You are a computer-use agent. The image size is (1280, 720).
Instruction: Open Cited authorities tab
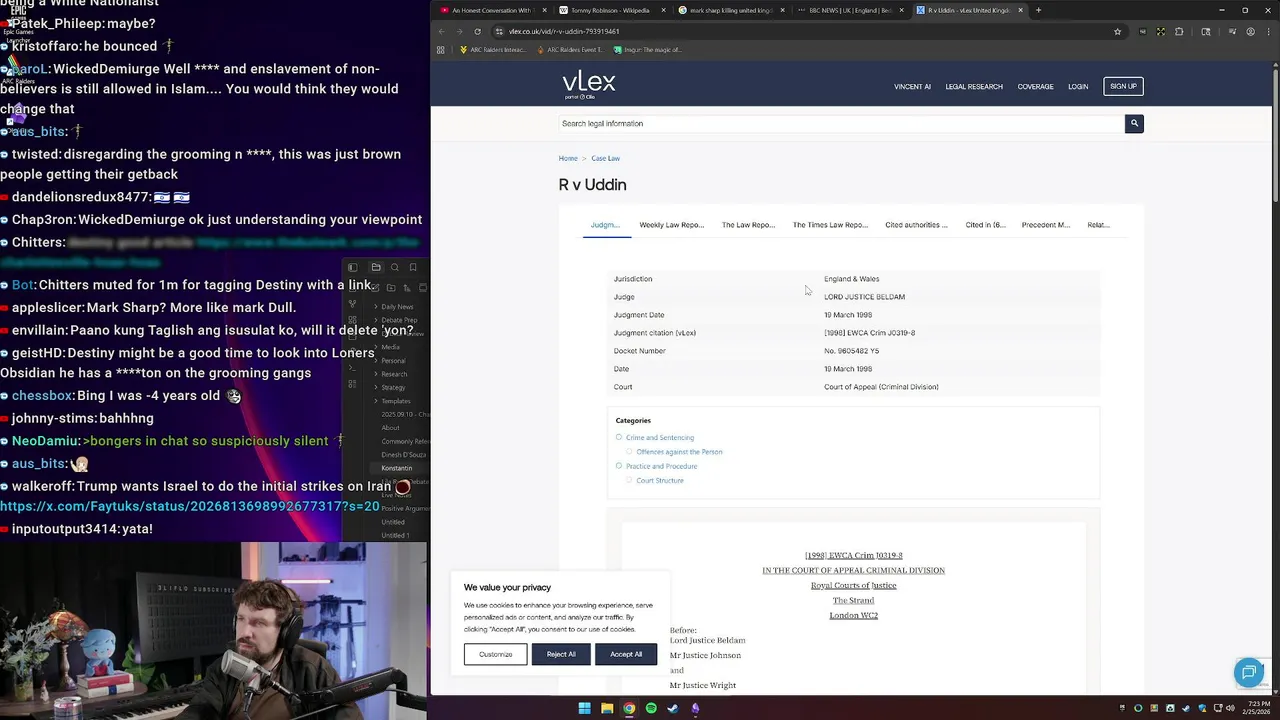(x=916, y=225)
